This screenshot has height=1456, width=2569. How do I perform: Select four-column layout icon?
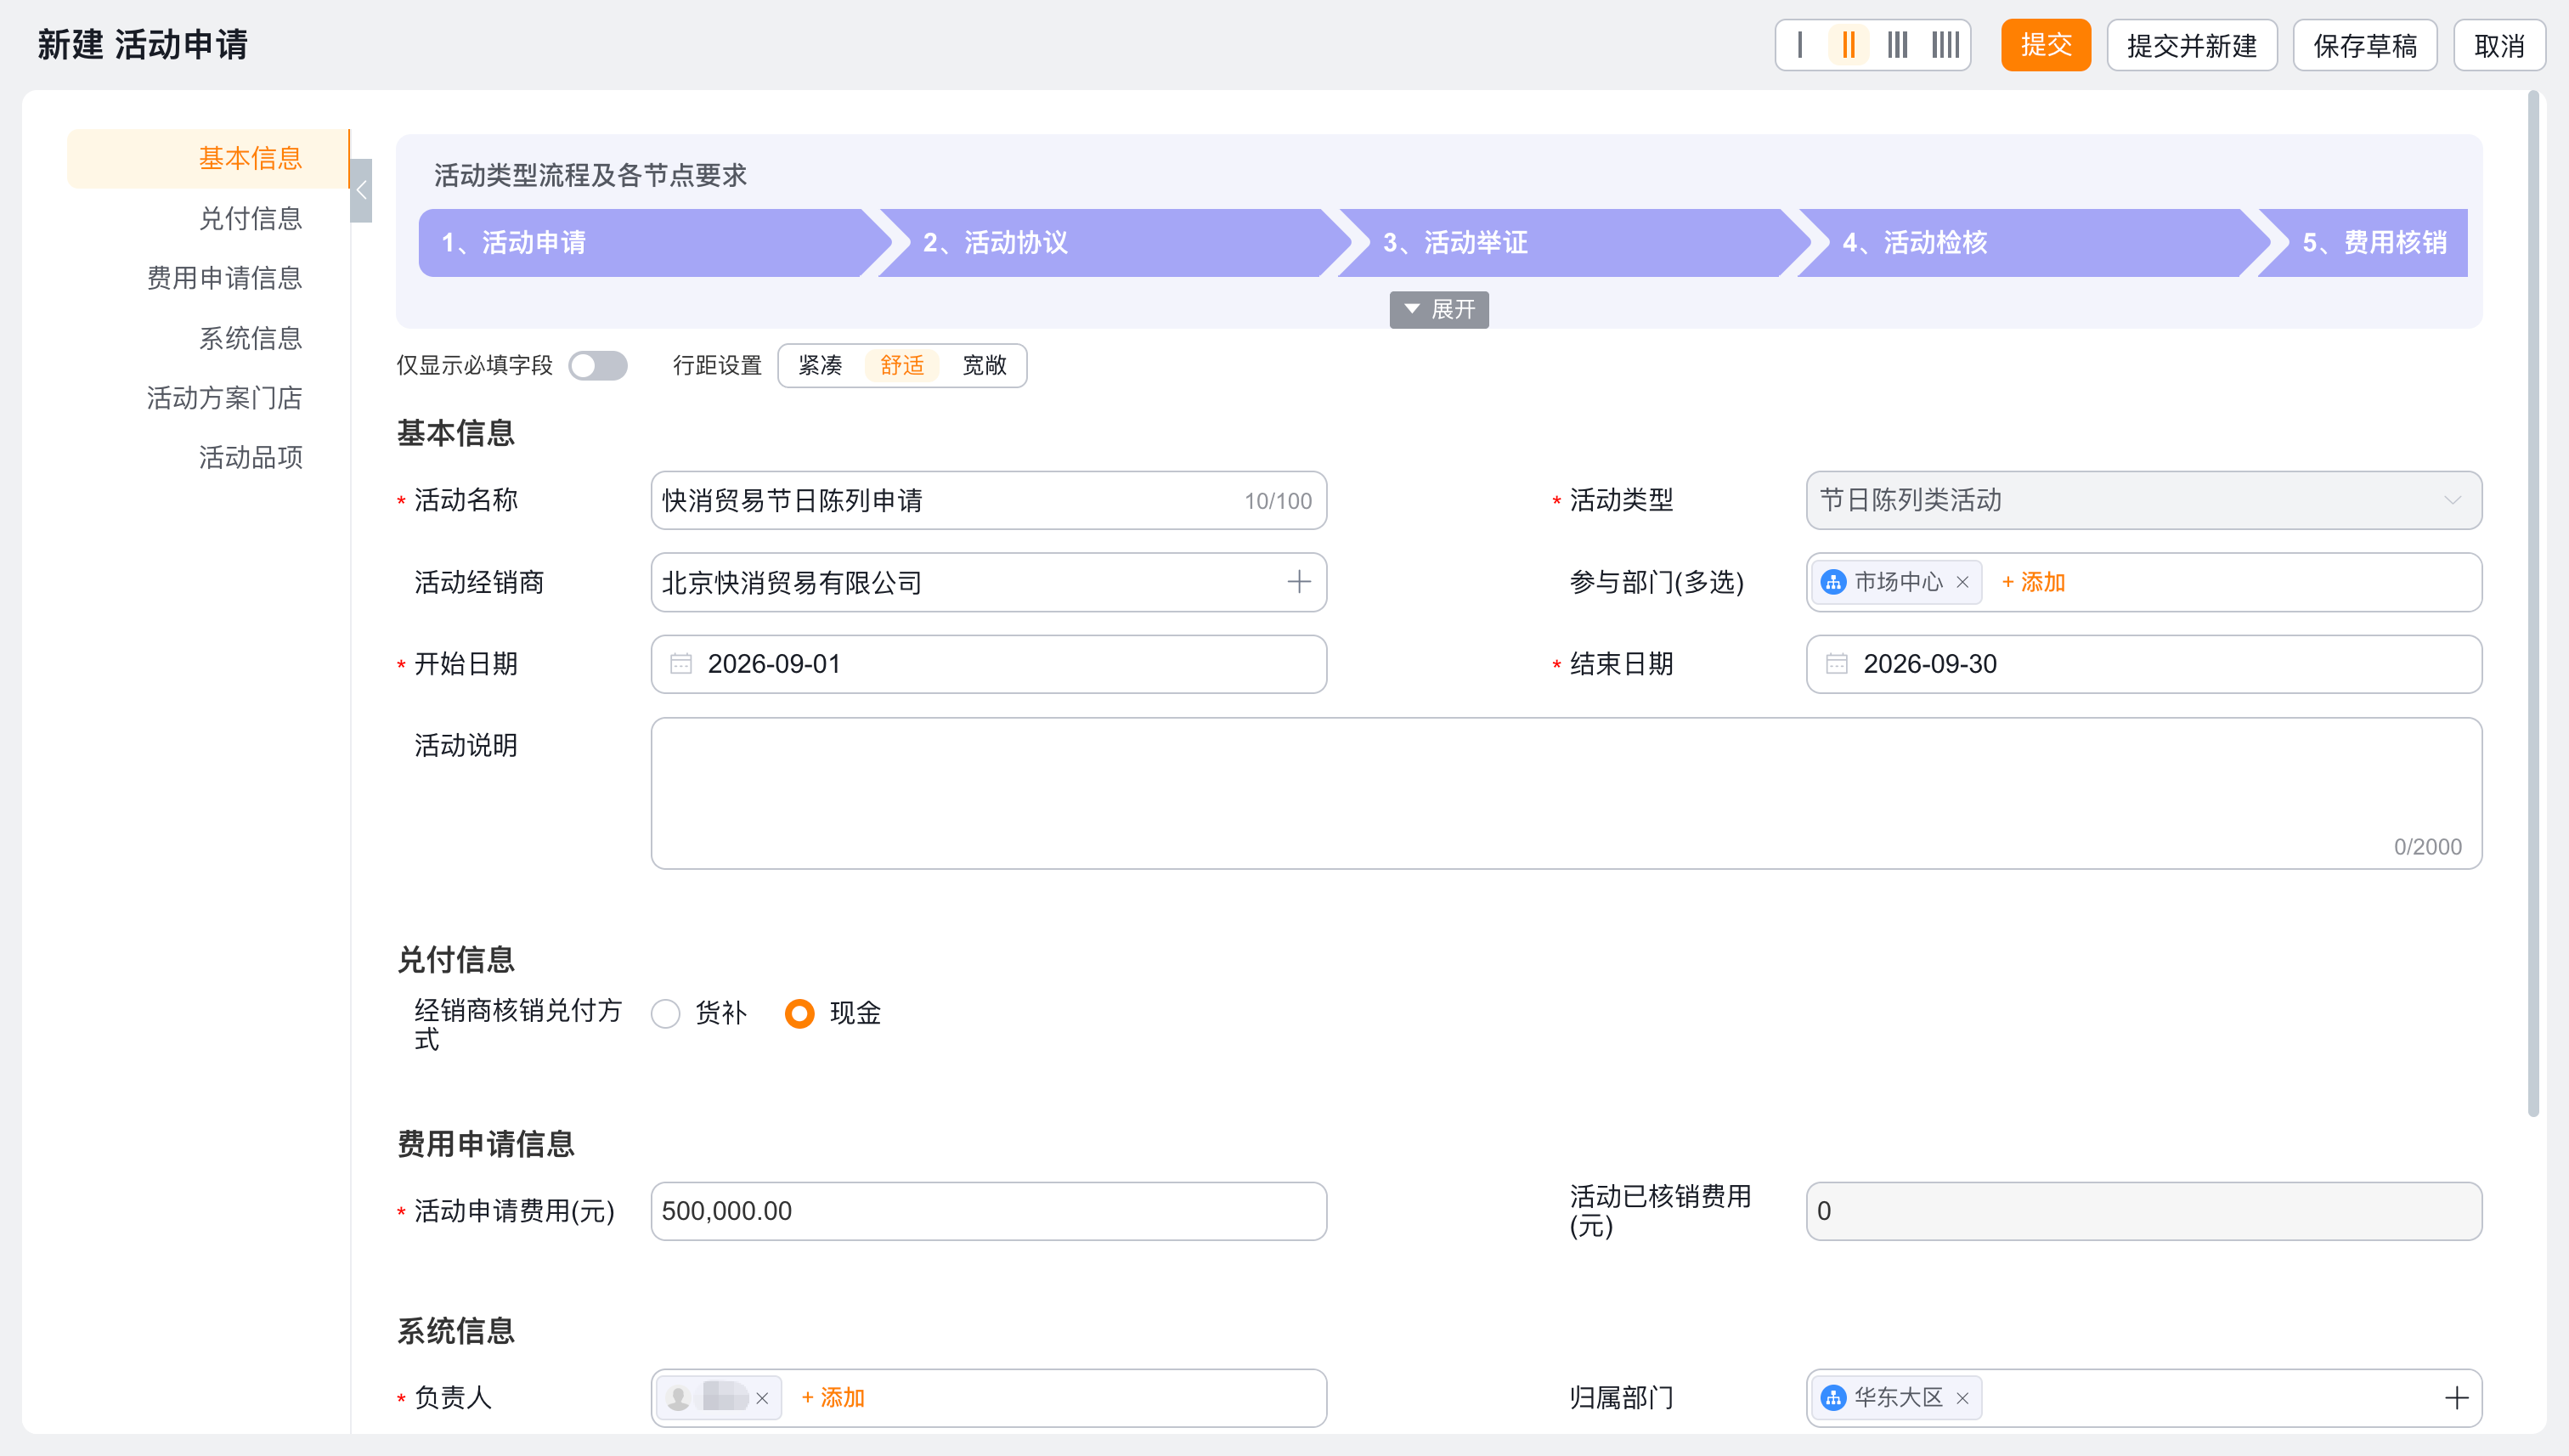tap(1945, 45)
